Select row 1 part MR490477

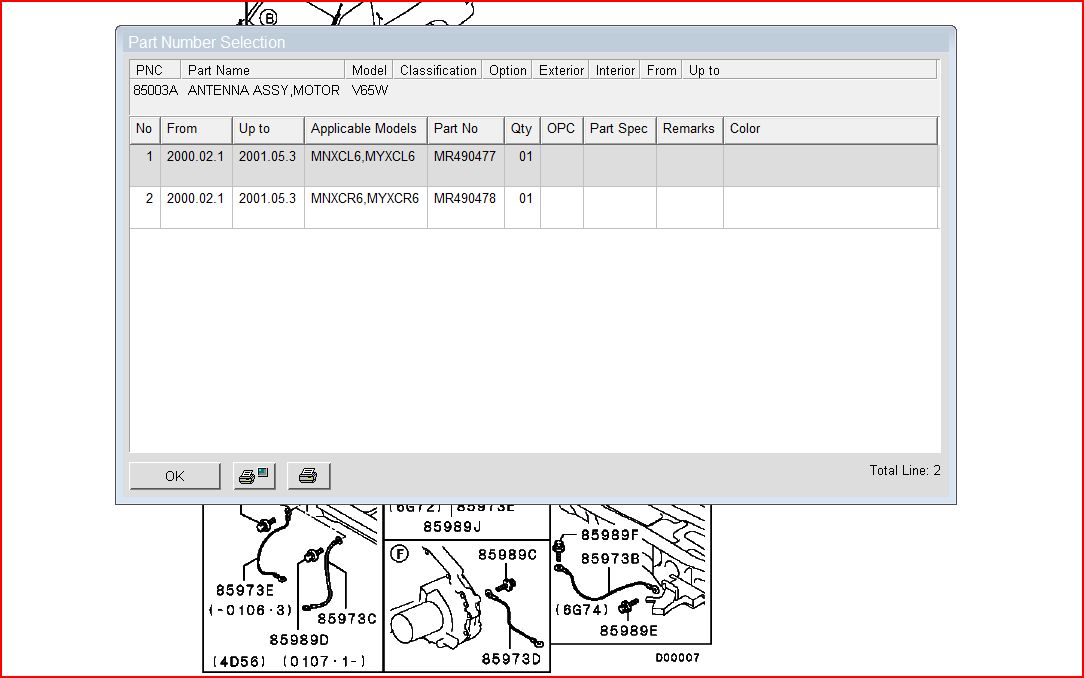click(464, 158)
